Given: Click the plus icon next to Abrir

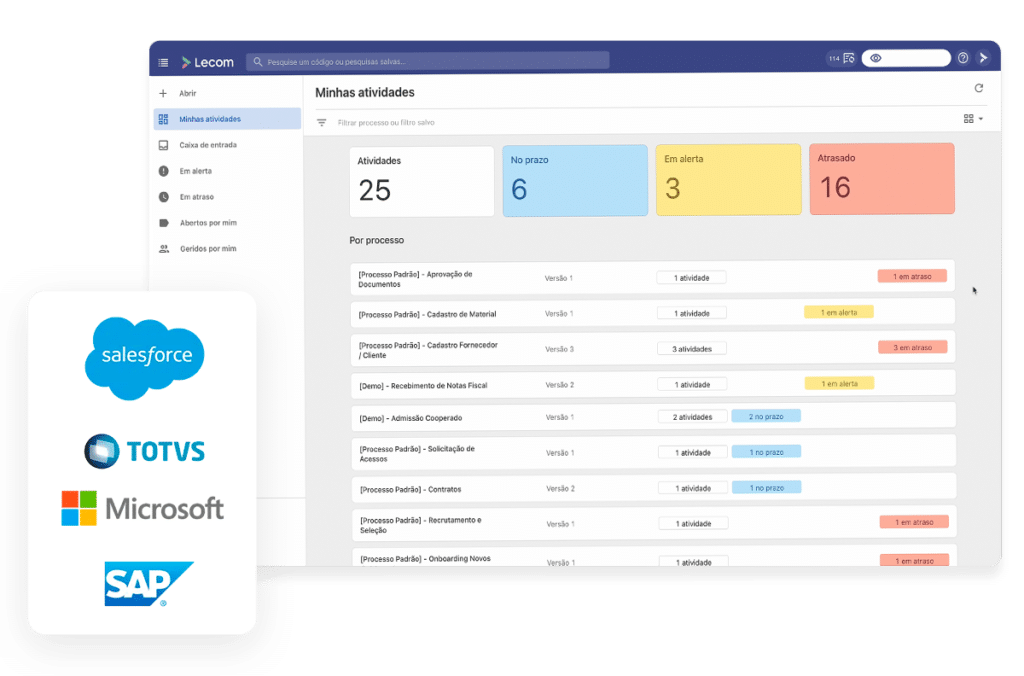Looking at the screenshot, I should (x=163, y=93).
